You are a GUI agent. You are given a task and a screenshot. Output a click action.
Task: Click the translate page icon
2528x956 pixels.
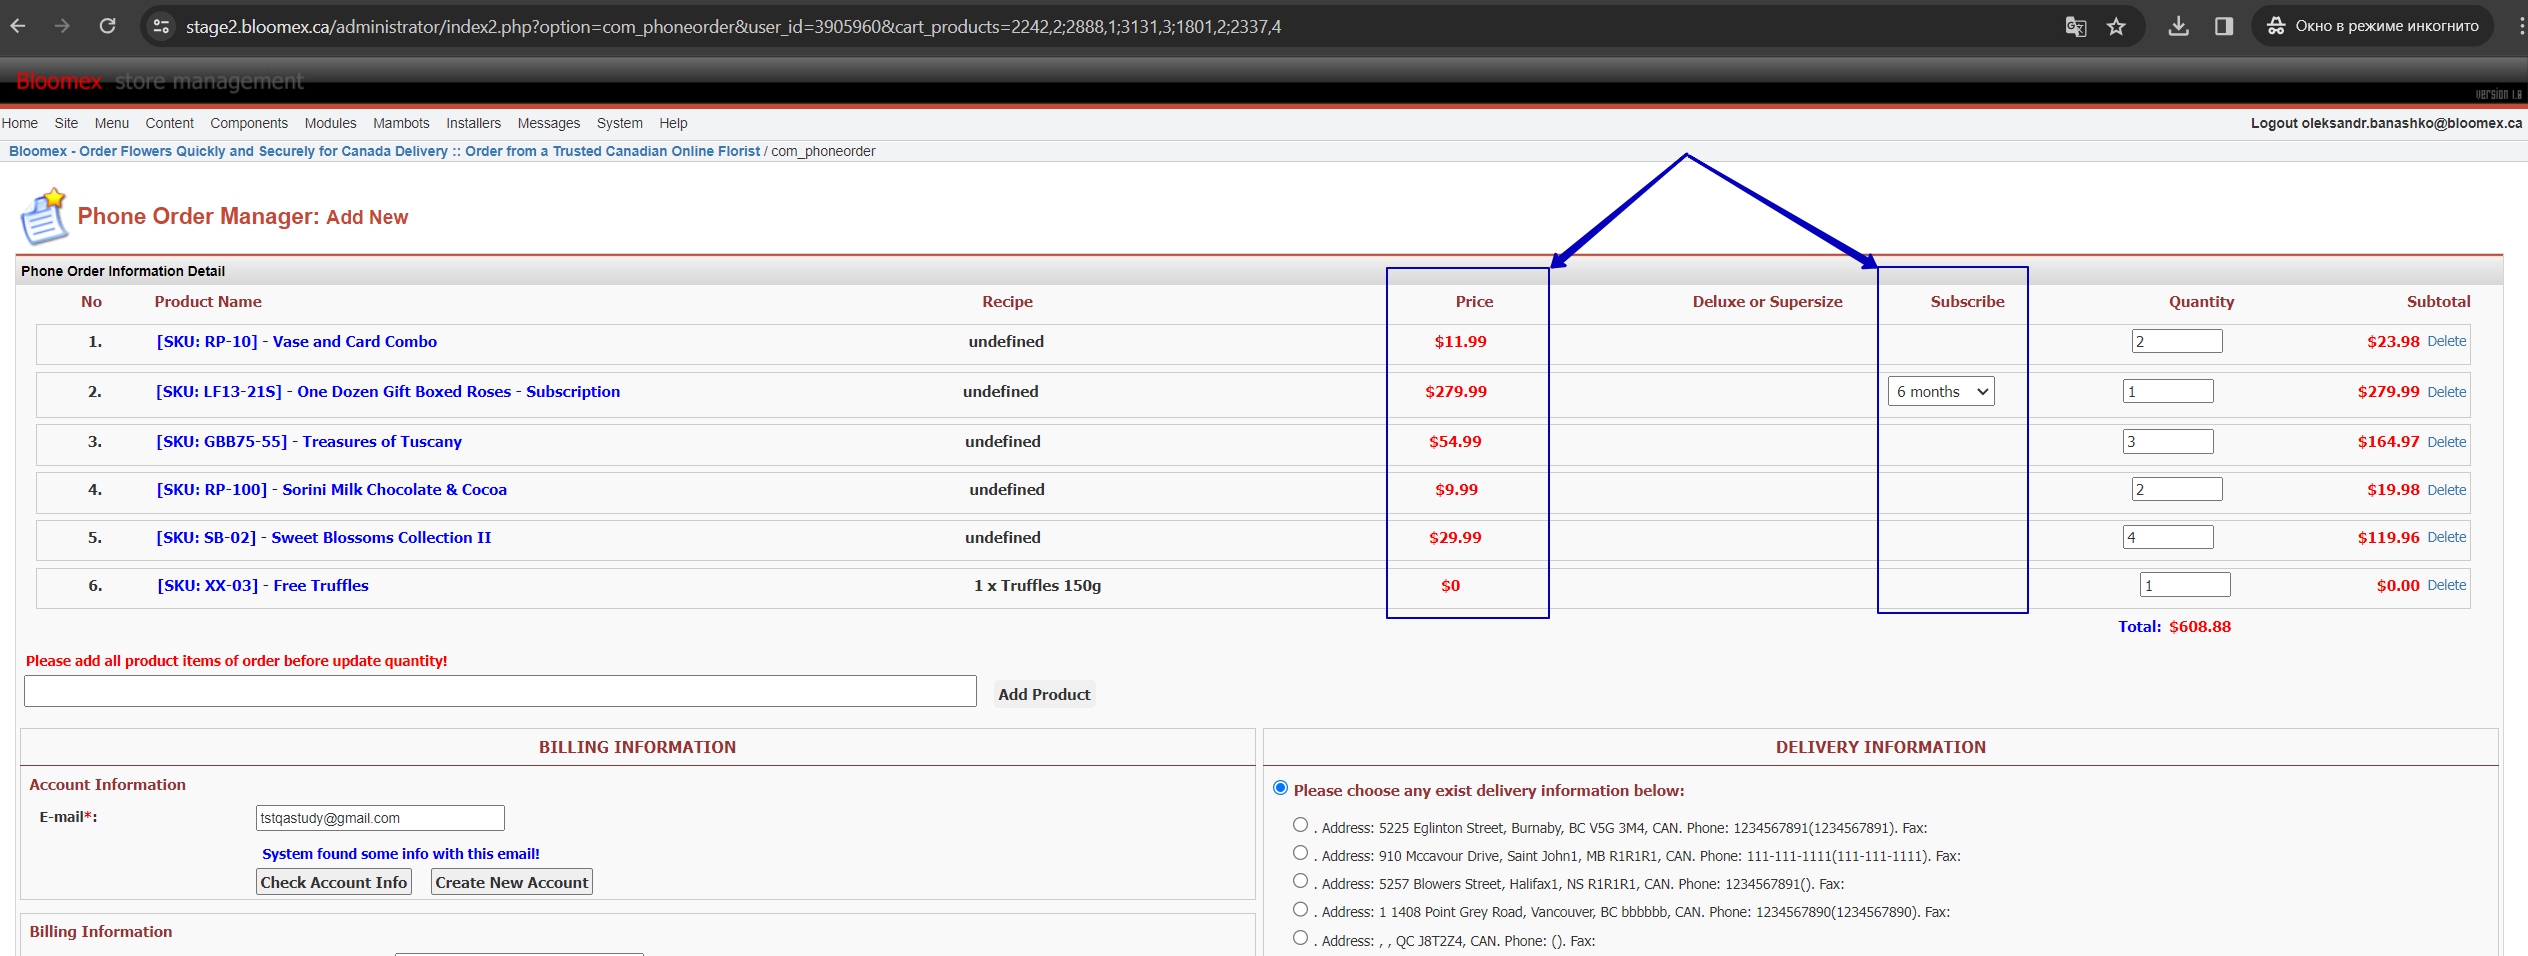pyautogui.click(x=2076, y=26)
